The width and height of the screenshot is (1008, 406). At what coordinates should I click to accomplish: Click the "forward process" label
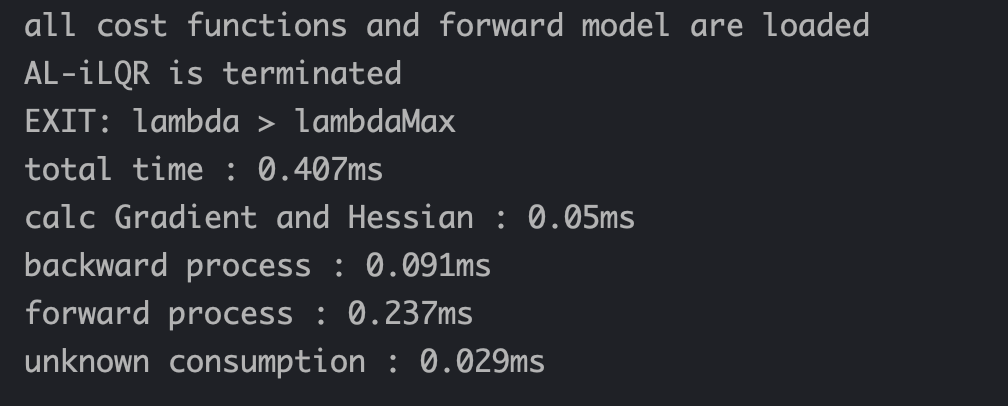[x=158, y=314]
